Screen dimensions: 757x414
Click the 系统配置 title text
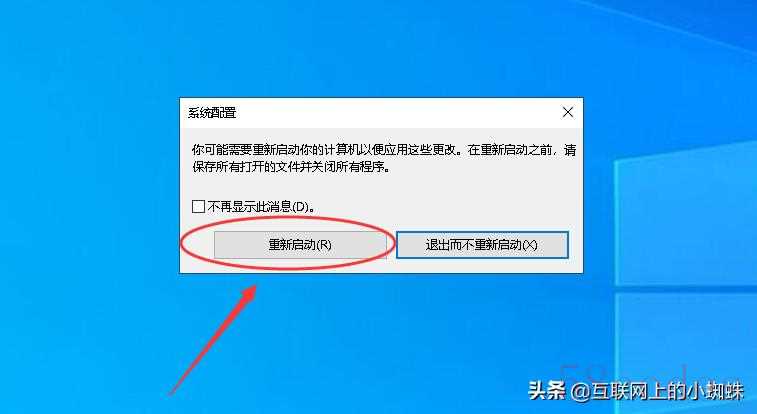coord(212,113)
